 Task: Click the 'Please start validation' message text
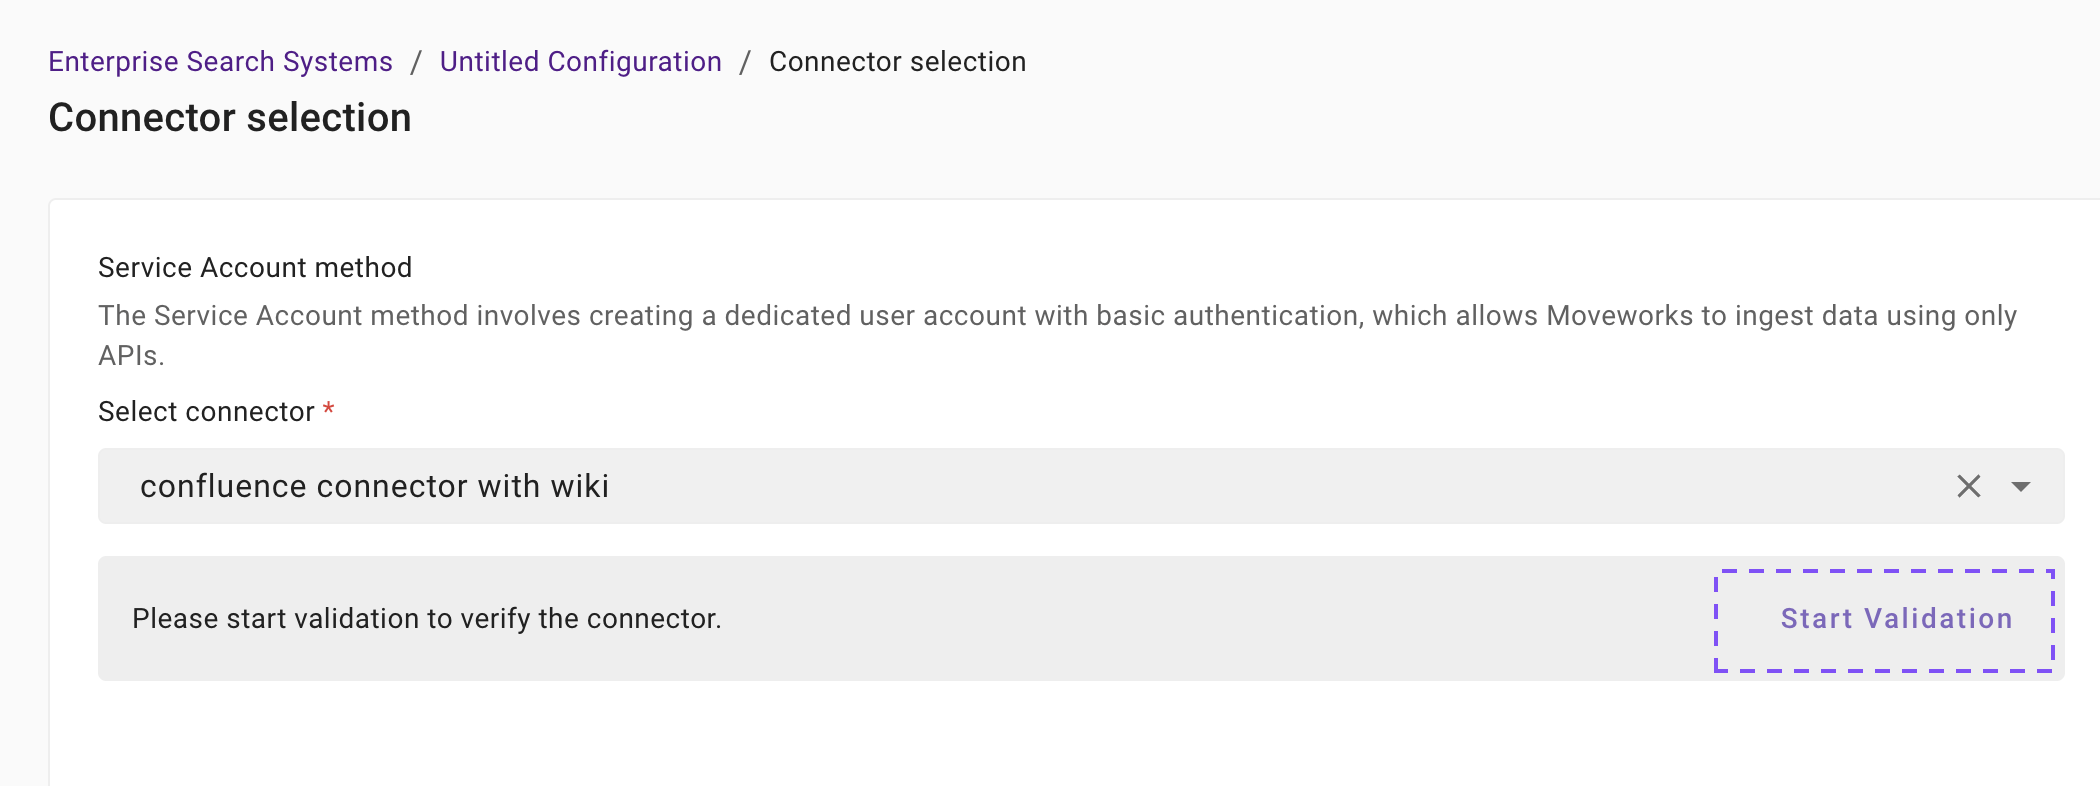(x=427, y=619)
